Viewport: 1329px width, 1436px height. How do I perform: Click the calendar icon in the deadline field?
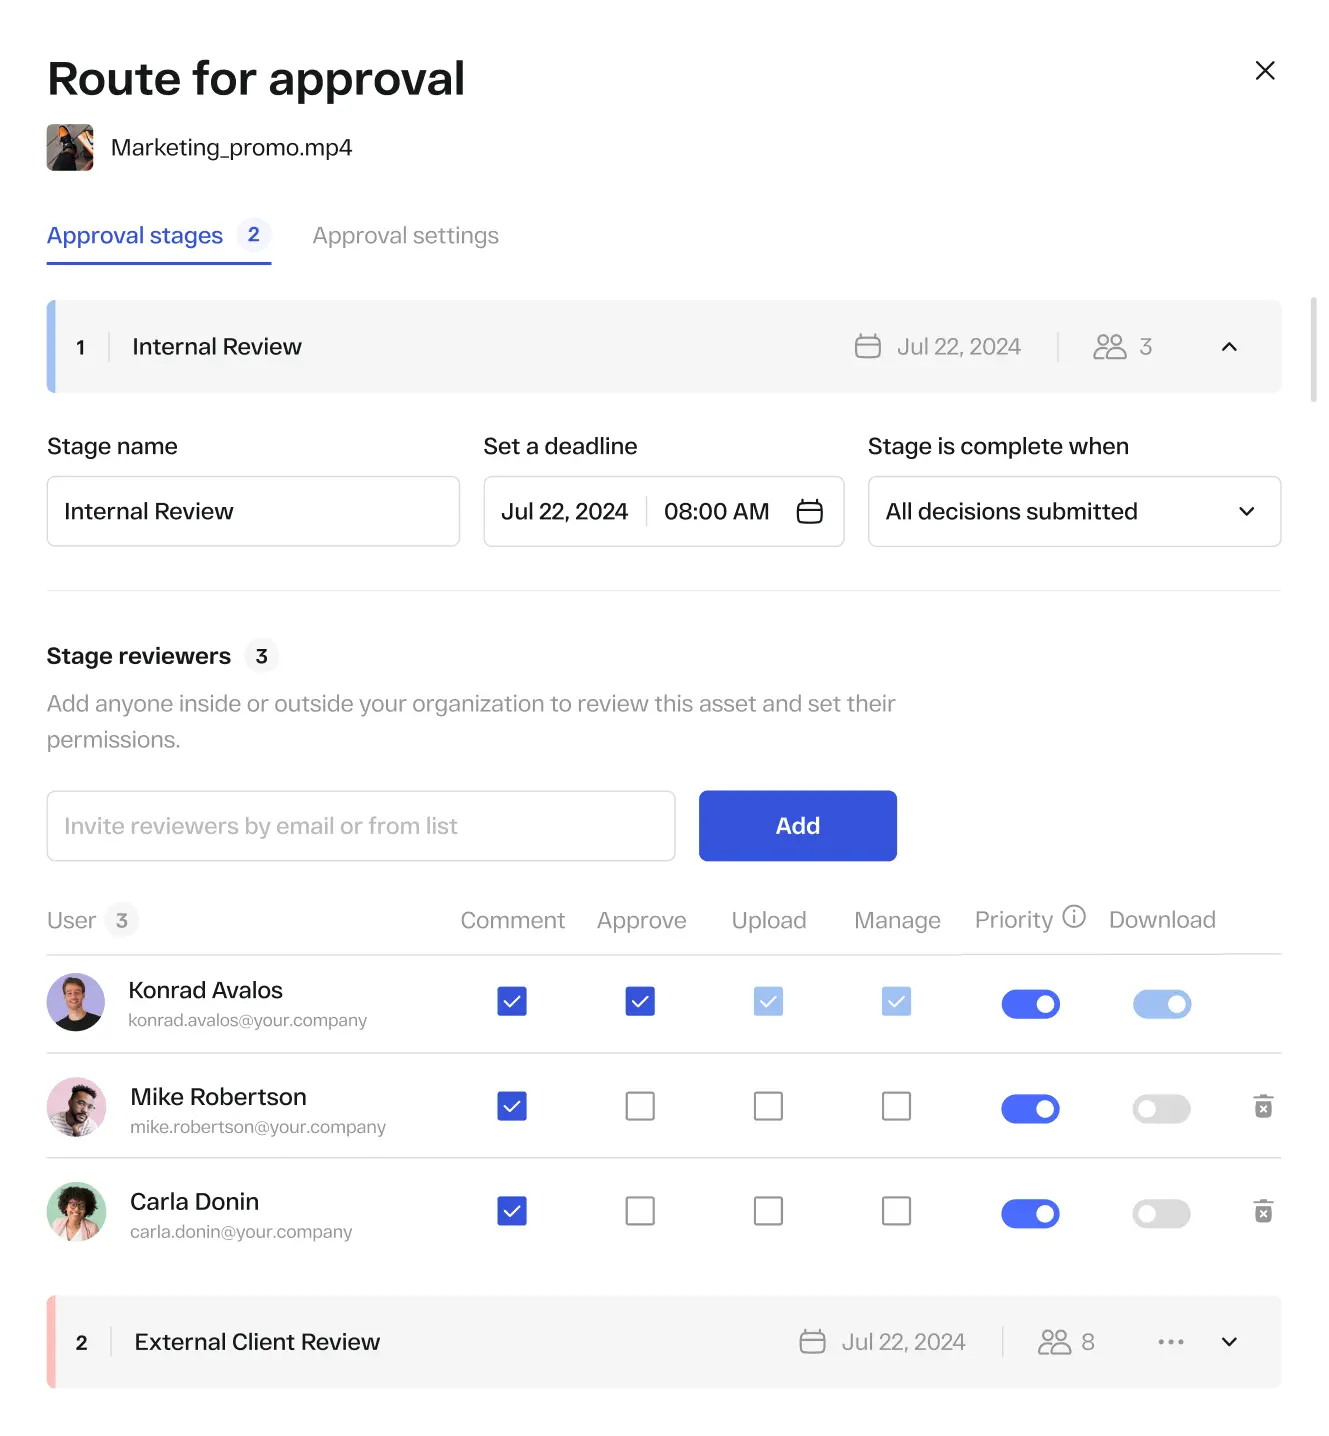point(809,511)
